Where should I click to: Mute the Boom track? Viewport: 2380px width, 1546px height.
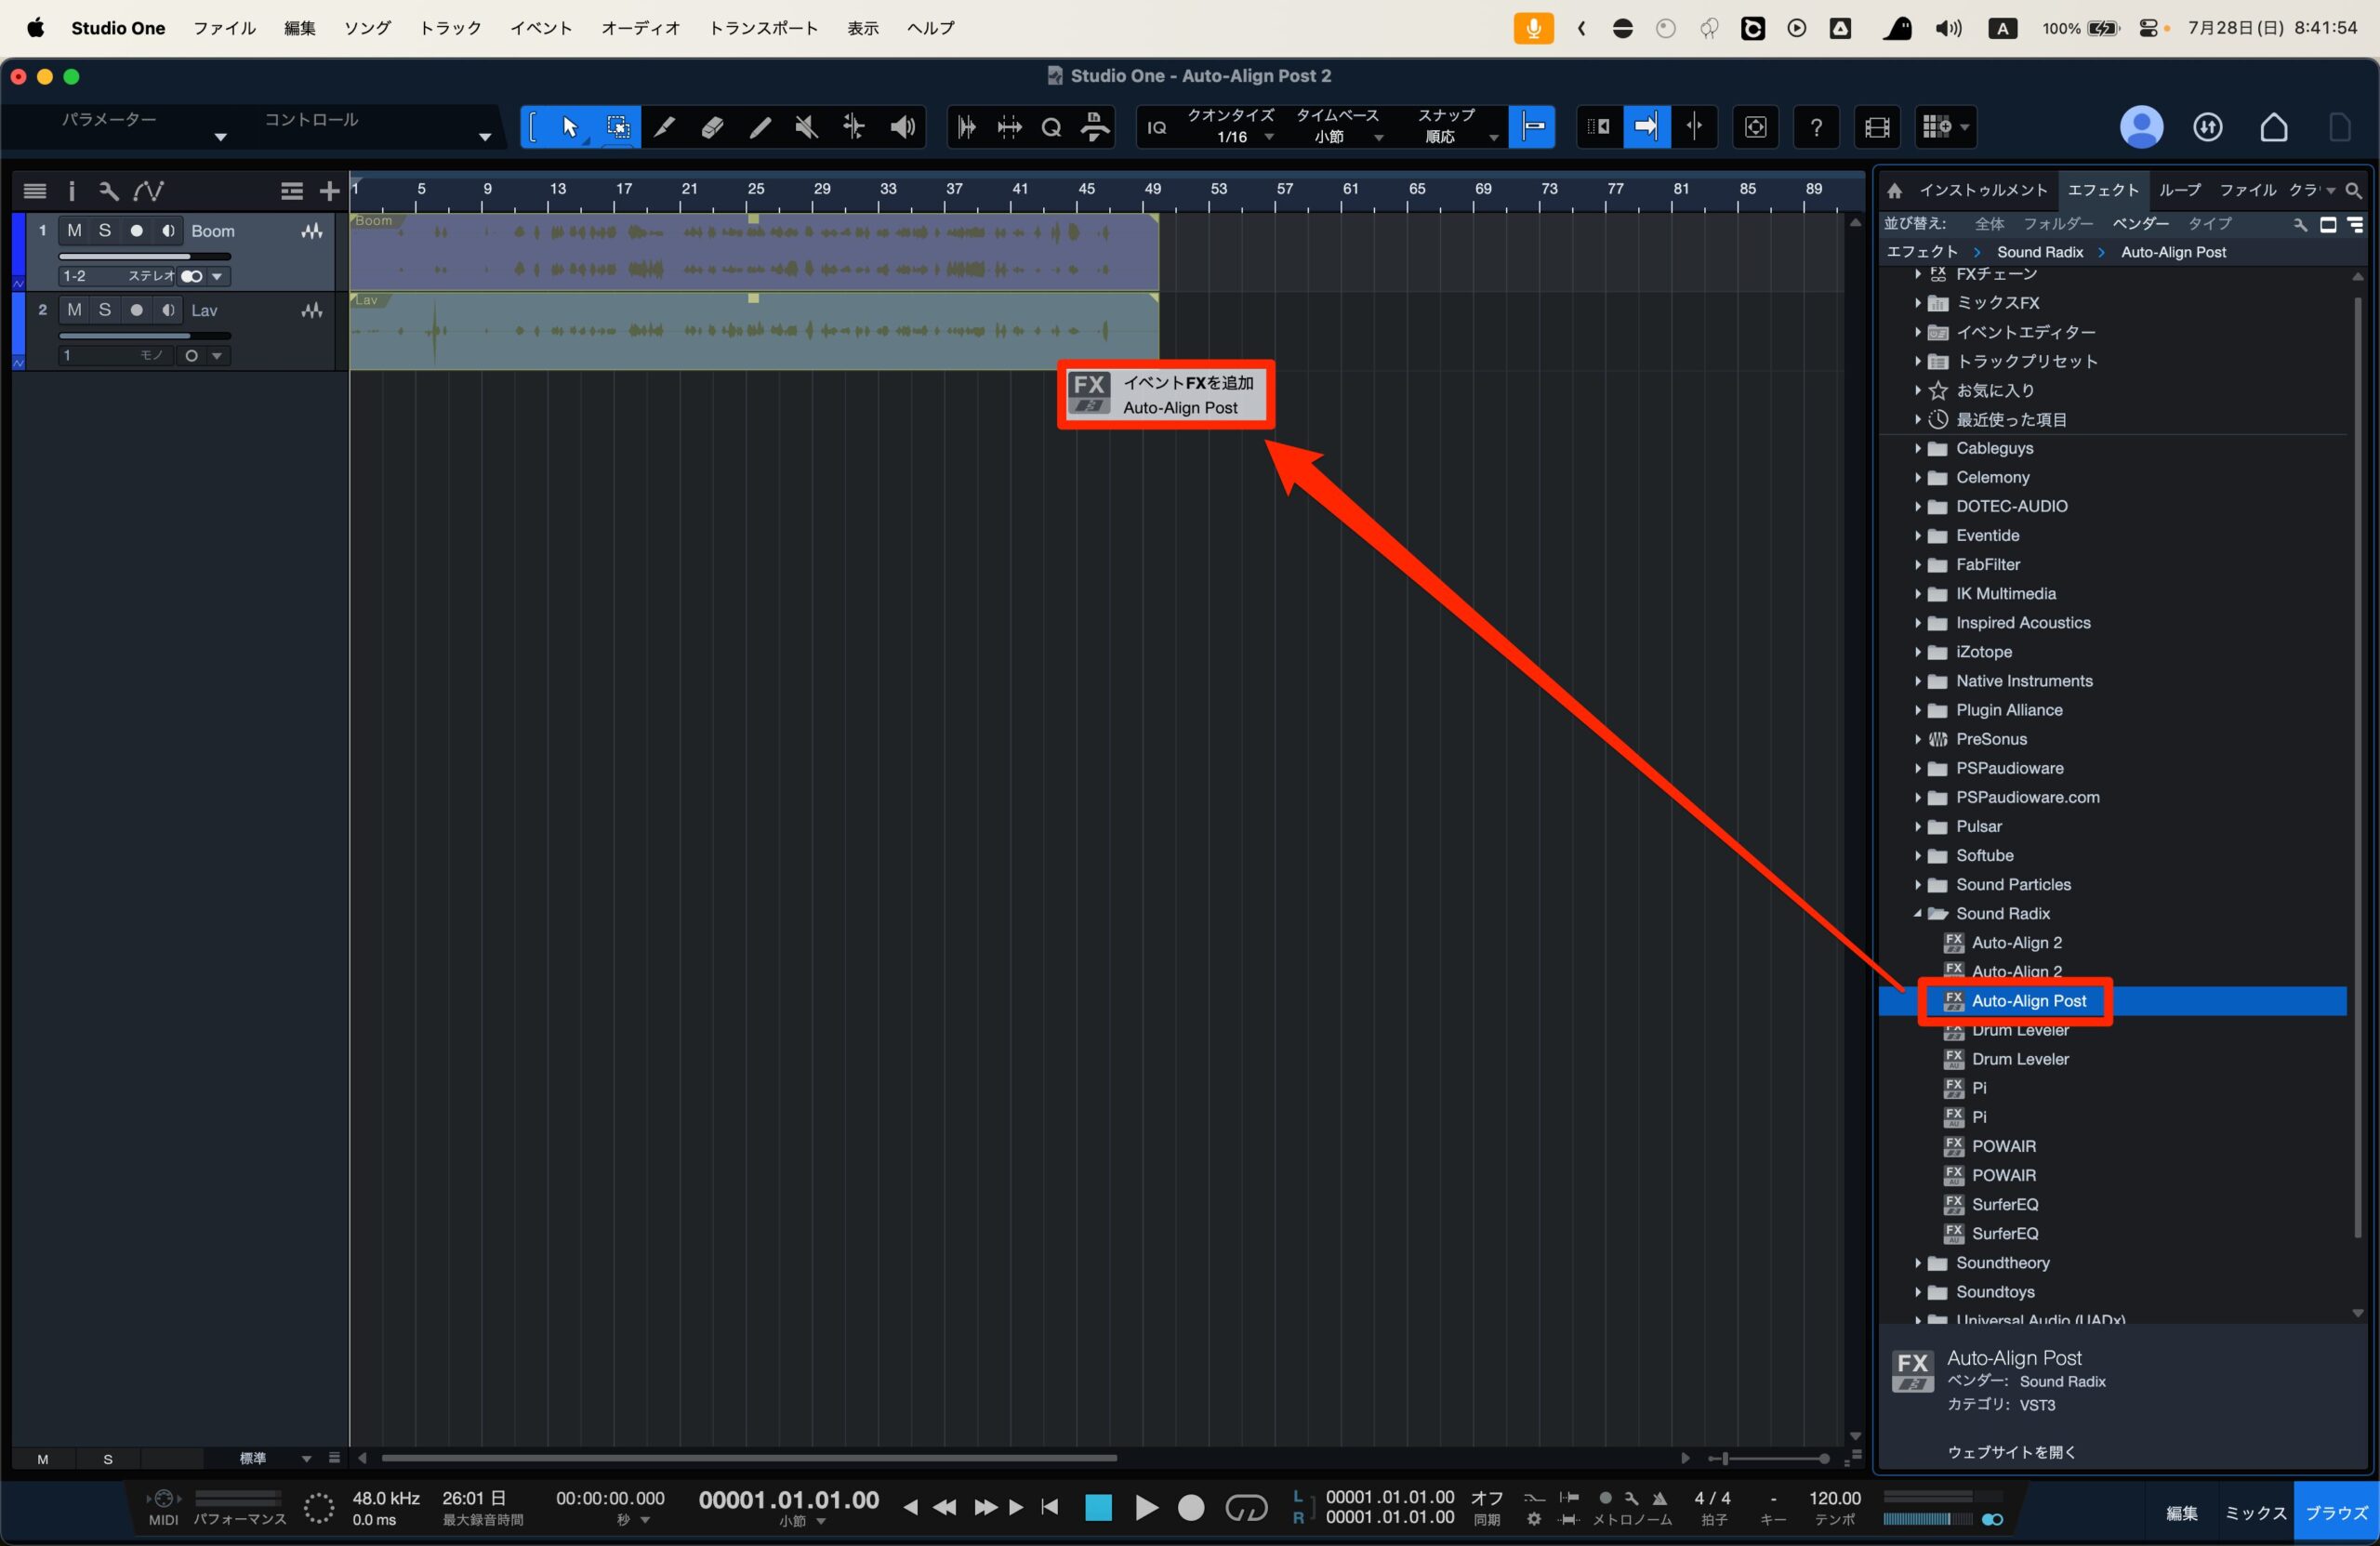tap(74, 231)
